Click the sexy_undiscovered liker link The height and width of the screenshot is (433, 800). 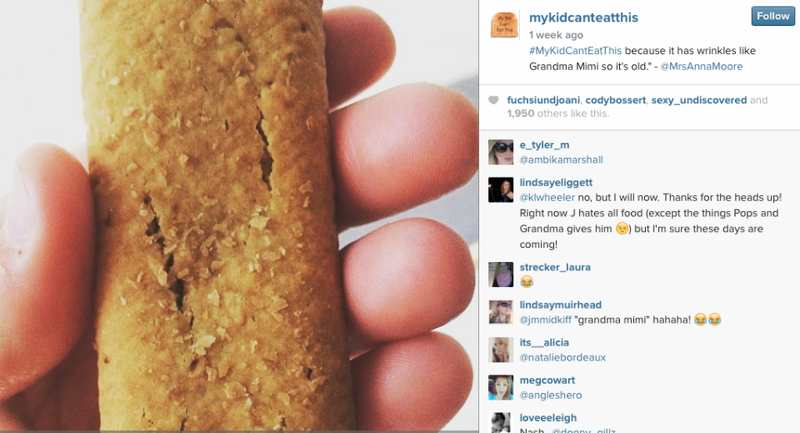point(699,100)
